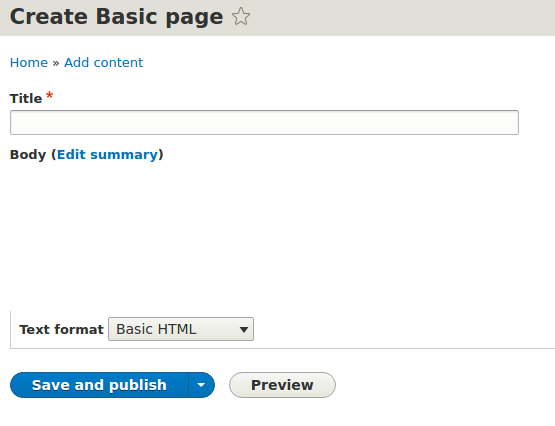Click the gray header bar beside the star
The width and height of the screenshot is (555, 426).
(400, 17)
